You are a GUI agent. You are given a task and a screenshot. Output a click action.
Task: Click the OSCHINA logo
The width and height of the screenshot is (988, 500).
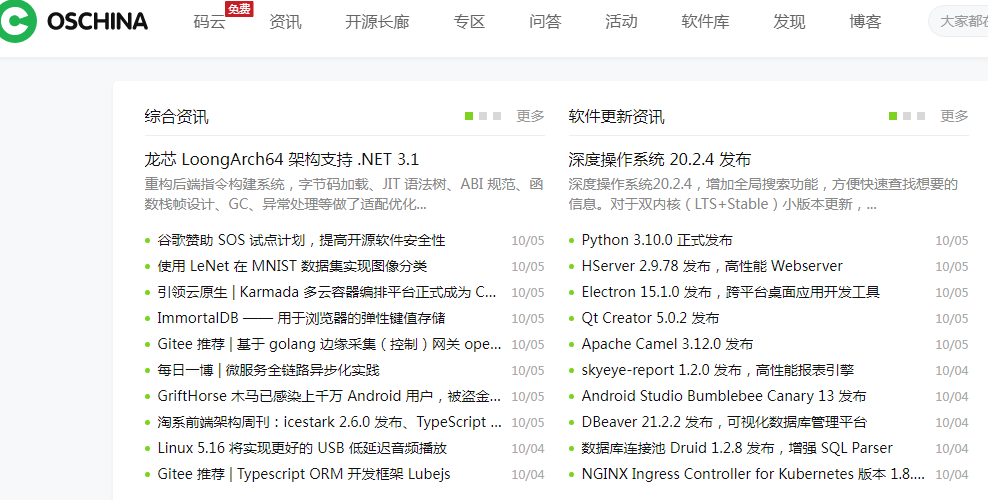[74, 22]
